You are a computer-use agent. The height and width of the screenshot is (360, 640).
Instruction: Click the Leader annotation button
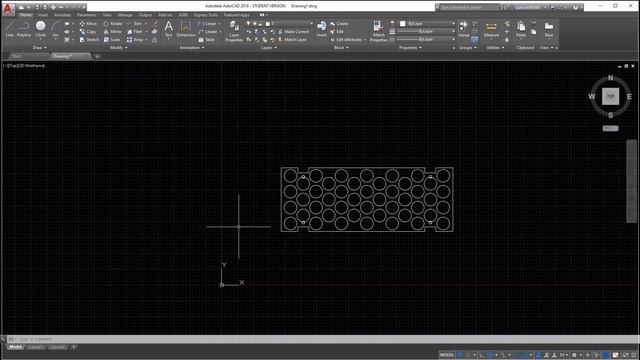[208, 32]
